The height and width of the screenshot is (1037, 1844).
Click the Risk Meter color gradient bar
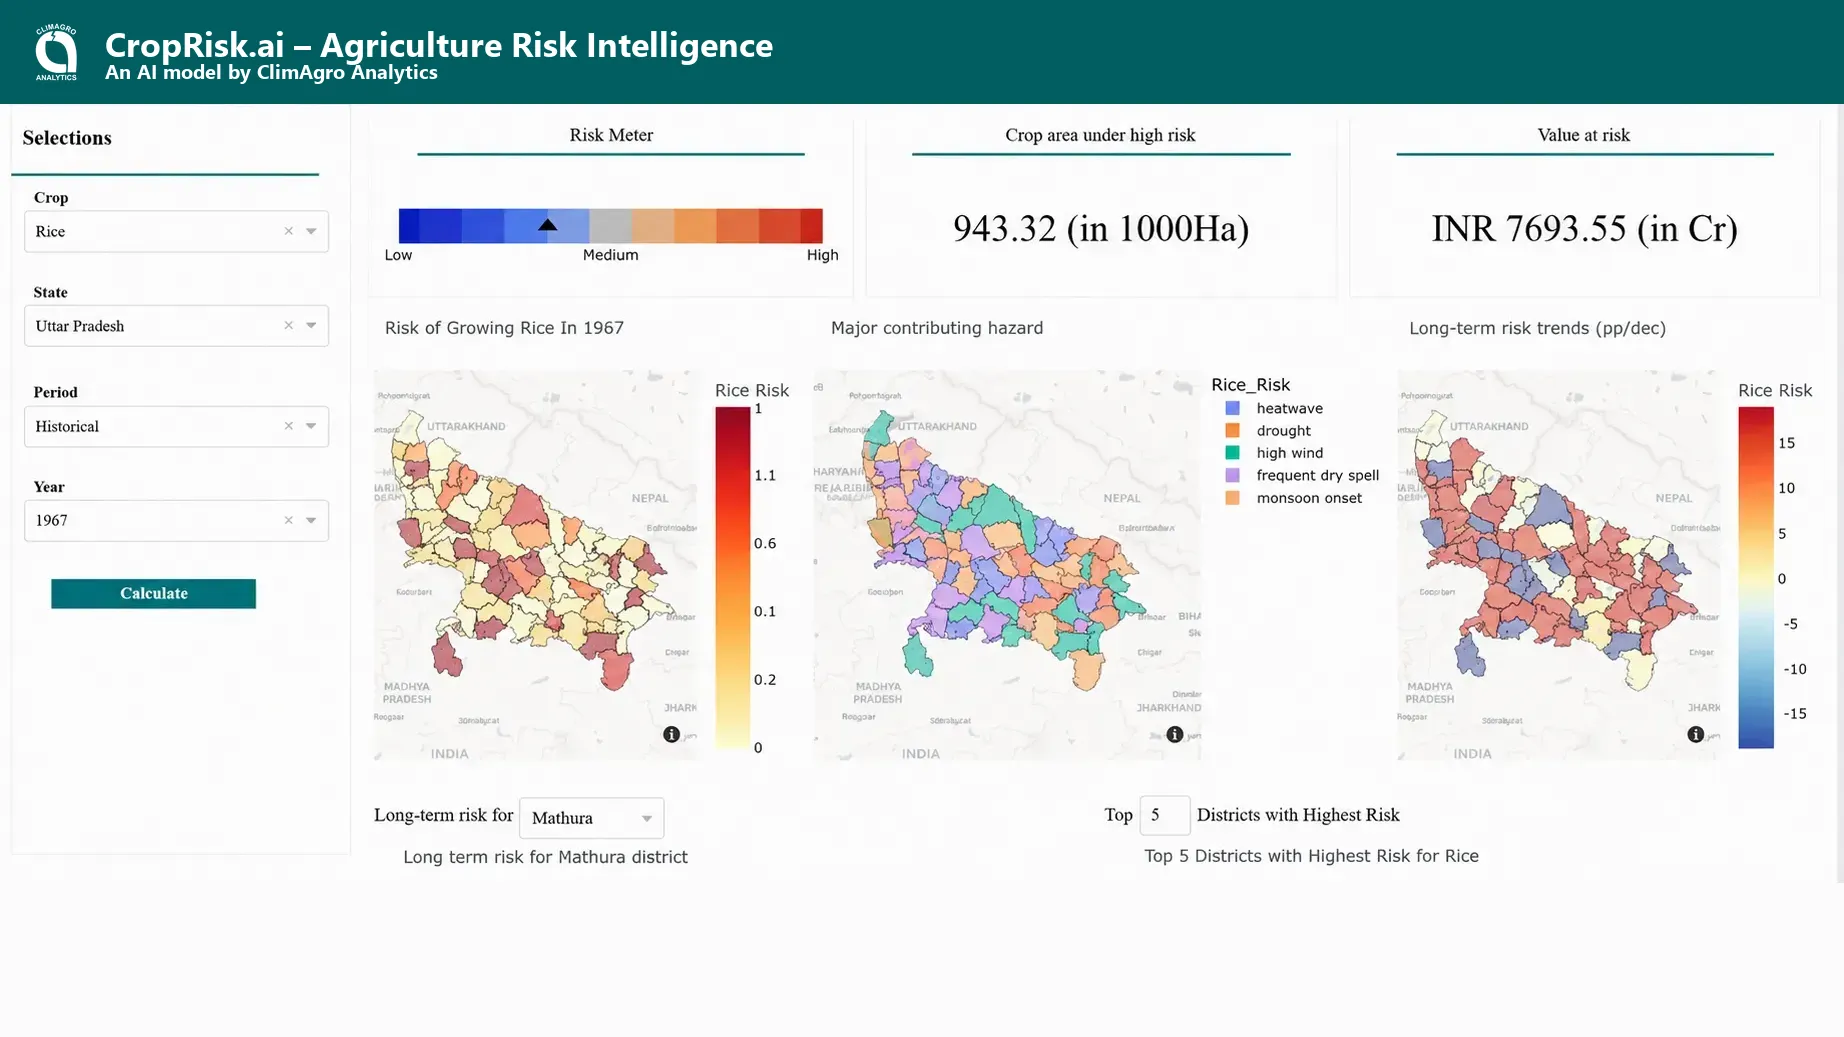point(610,226)
